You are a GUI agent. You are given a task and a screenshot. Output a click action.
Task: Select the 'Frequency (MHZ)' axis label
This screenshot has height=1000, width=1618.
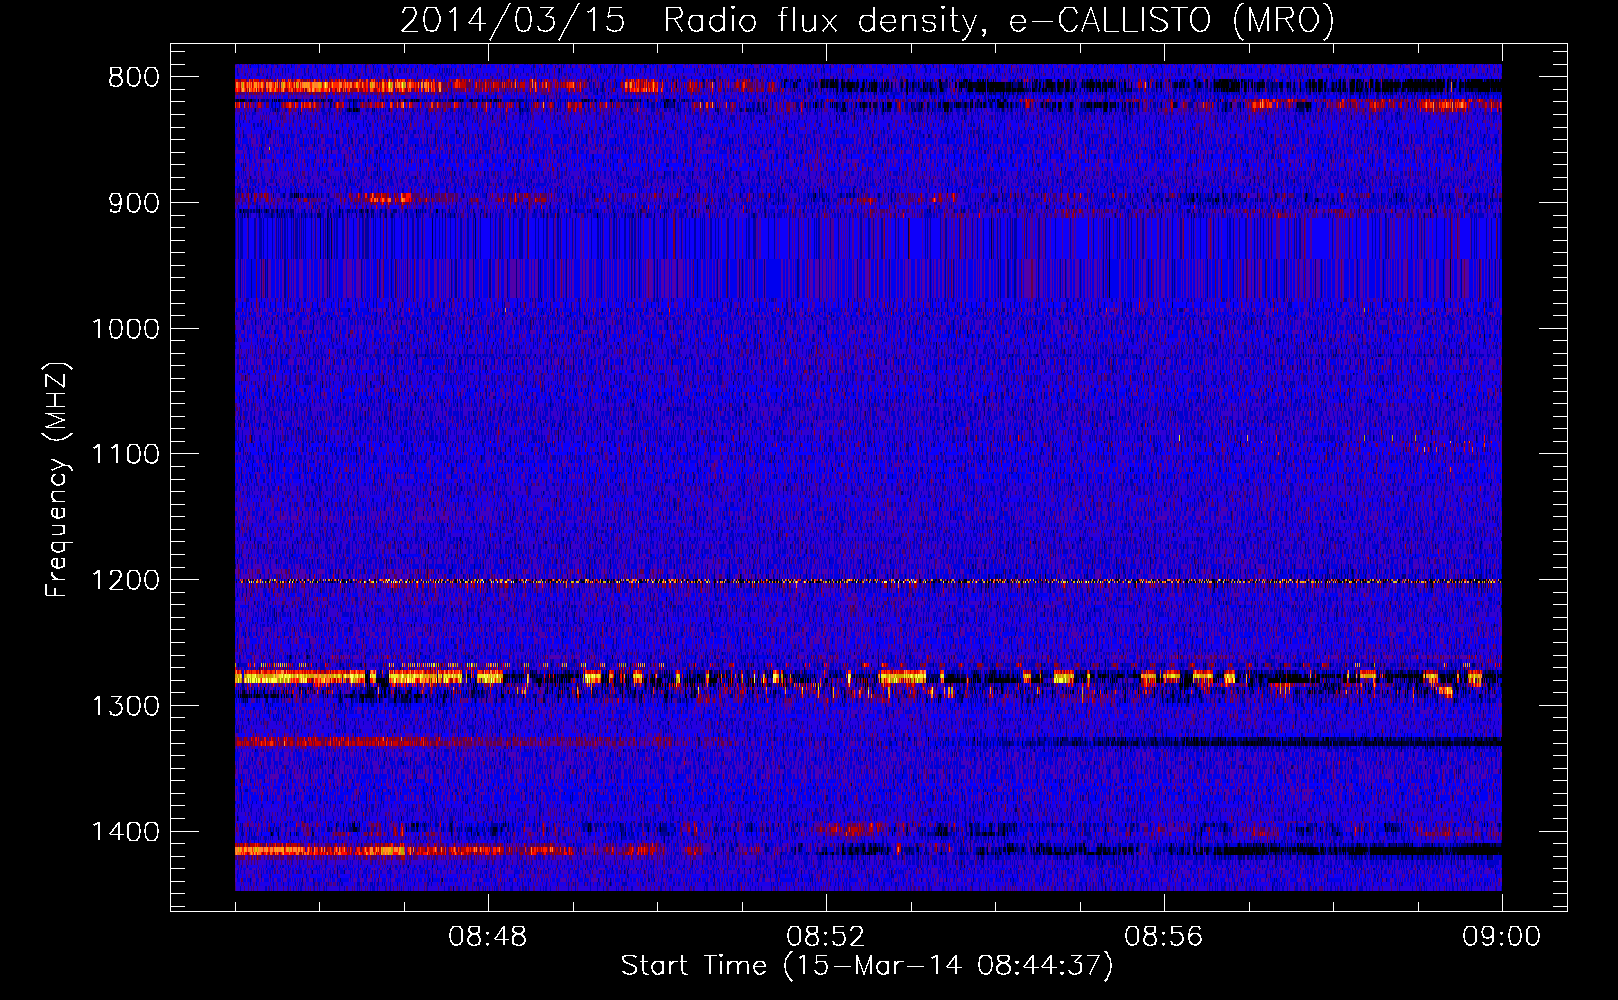[x=58, y=480]
